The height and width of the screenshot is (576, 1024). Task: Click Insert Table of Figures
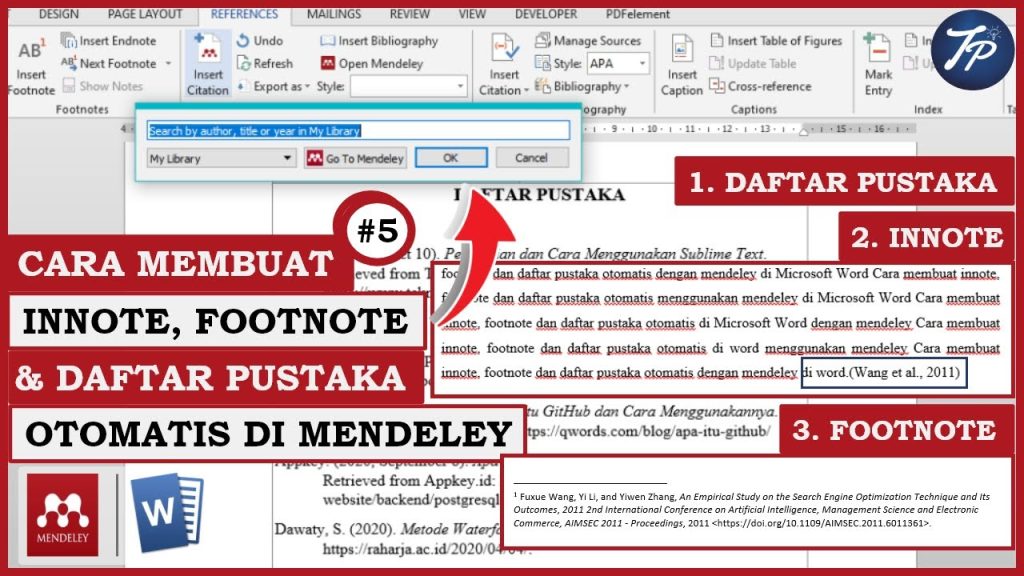(776, 40)
